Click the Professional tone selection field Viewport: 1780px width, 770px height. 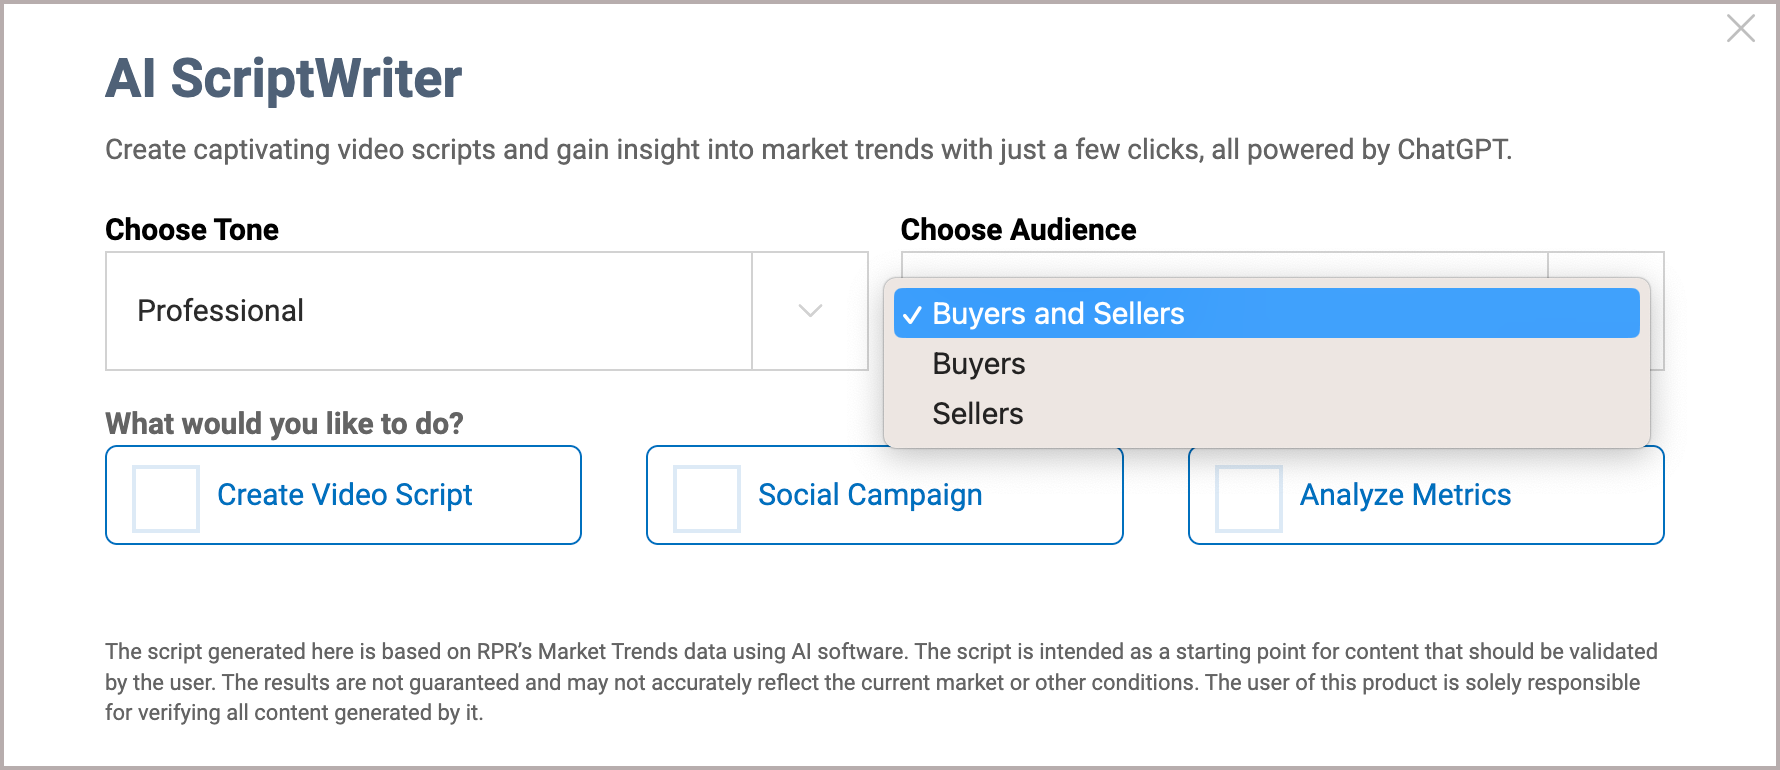(x=428, y=311)
